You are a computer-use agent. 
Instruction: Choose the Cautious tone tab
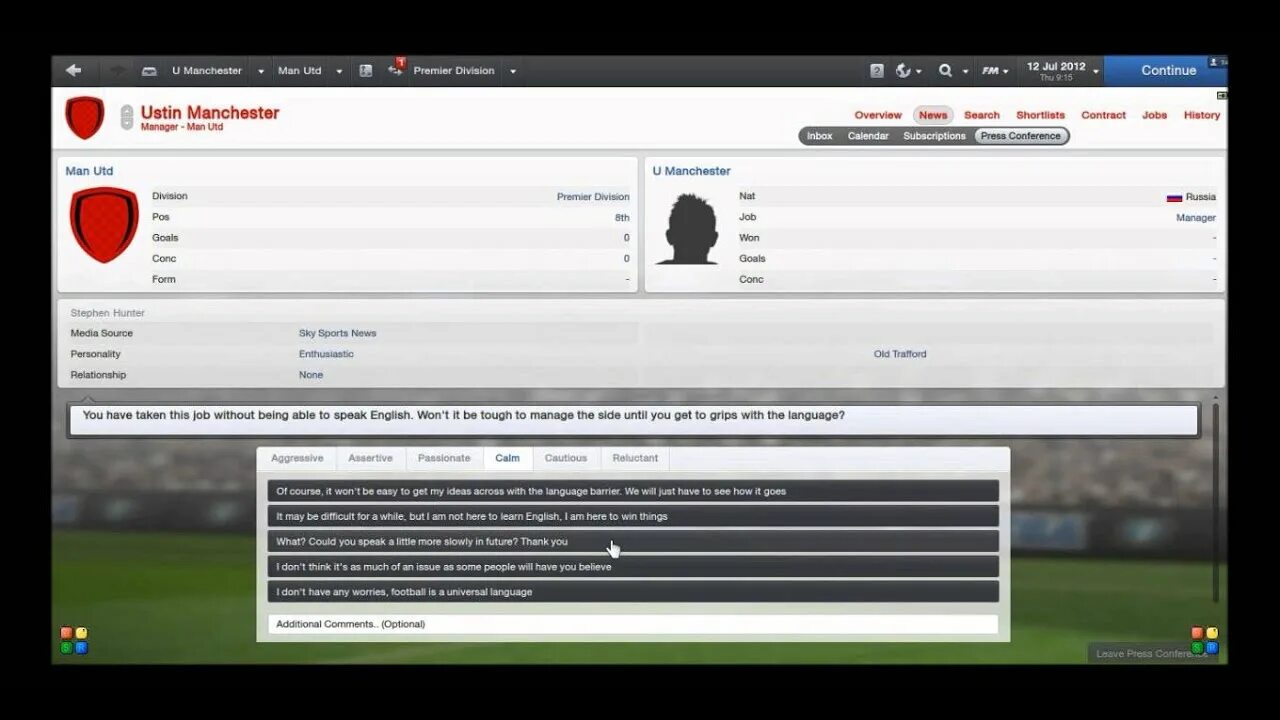pyautogui.click(x=566, y=458)
